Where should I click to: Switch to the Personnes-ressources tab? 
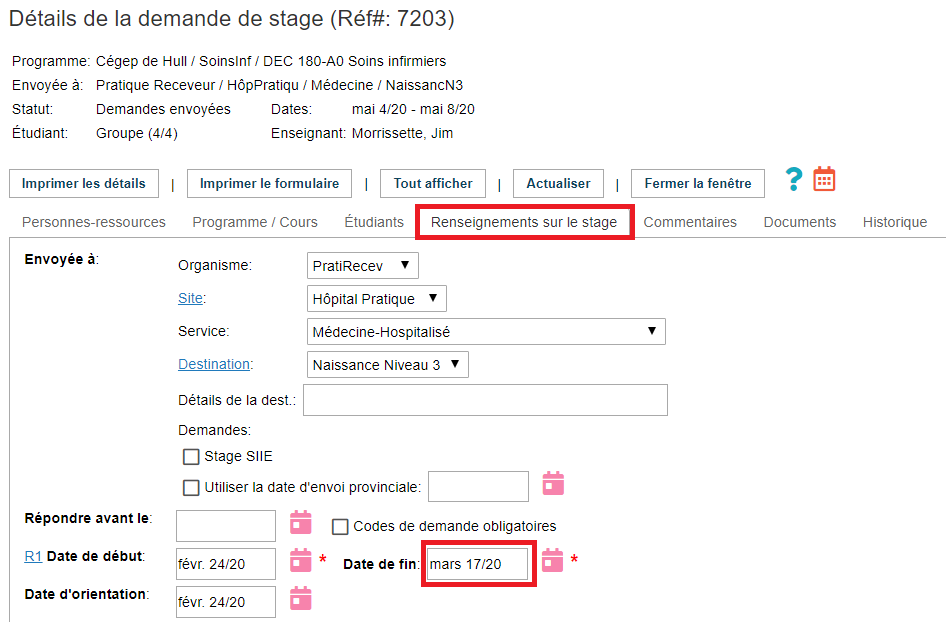point(93,222)
